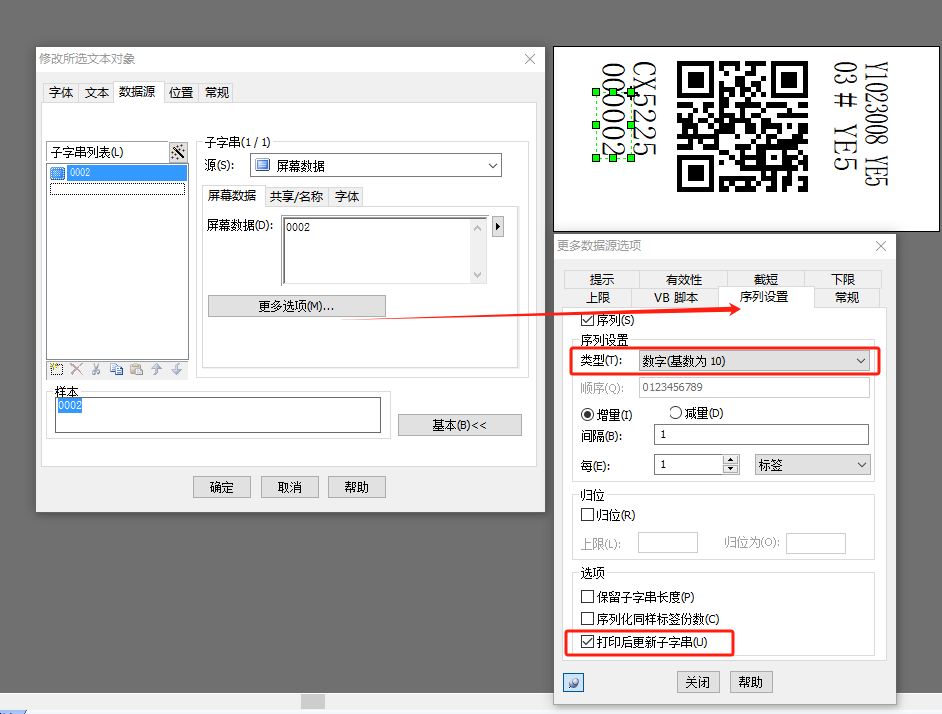Click the 基本(B)<< button
Image resolution: width=942 pixels, height=714 pixels.
(460, 425)
